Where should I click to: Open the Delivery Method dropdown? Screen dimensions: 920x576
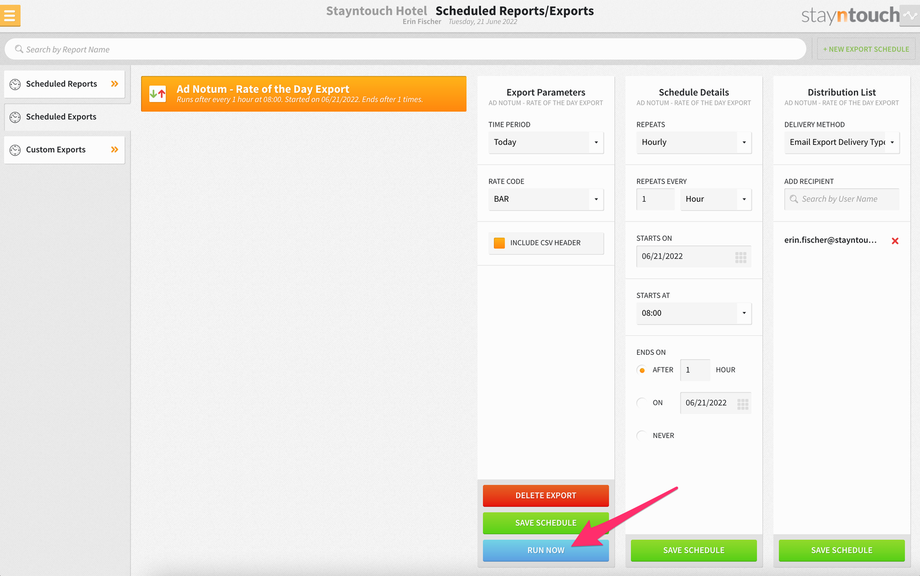(841, 143)
